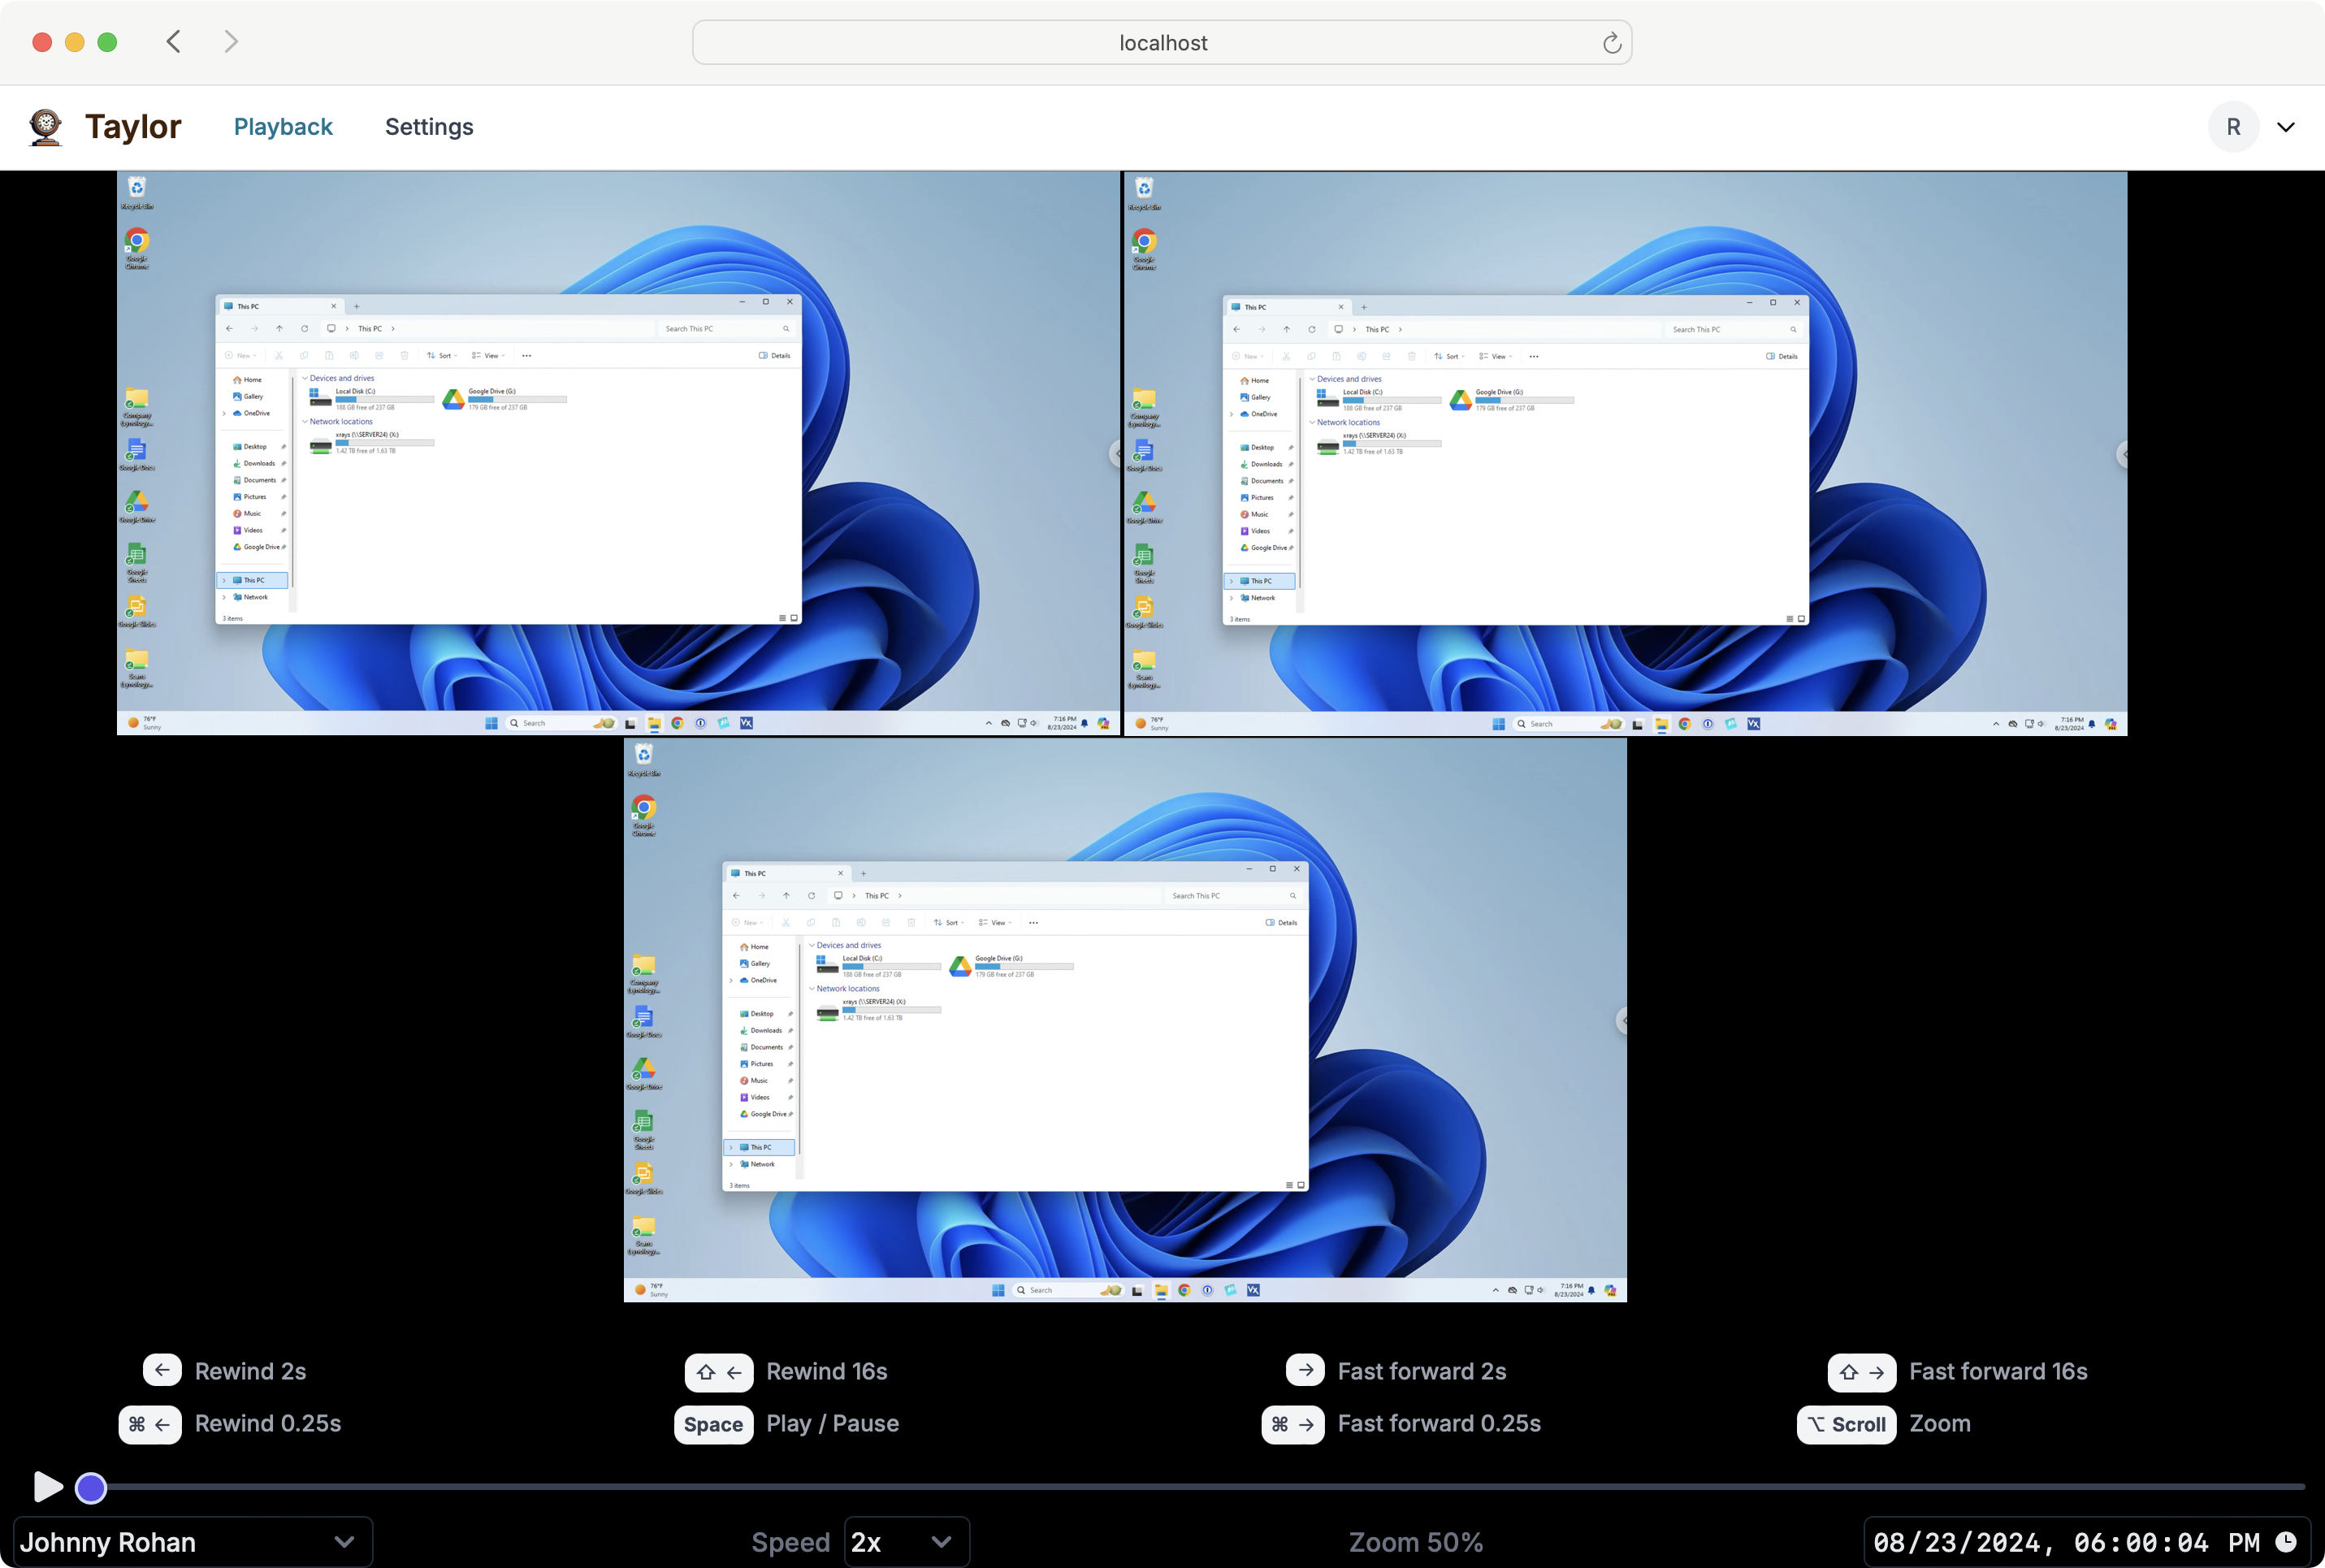Screen dimensions: 2325x1568
Task: Click the Space key Play / Pause badge
Action: click(x=713, y=1424)
